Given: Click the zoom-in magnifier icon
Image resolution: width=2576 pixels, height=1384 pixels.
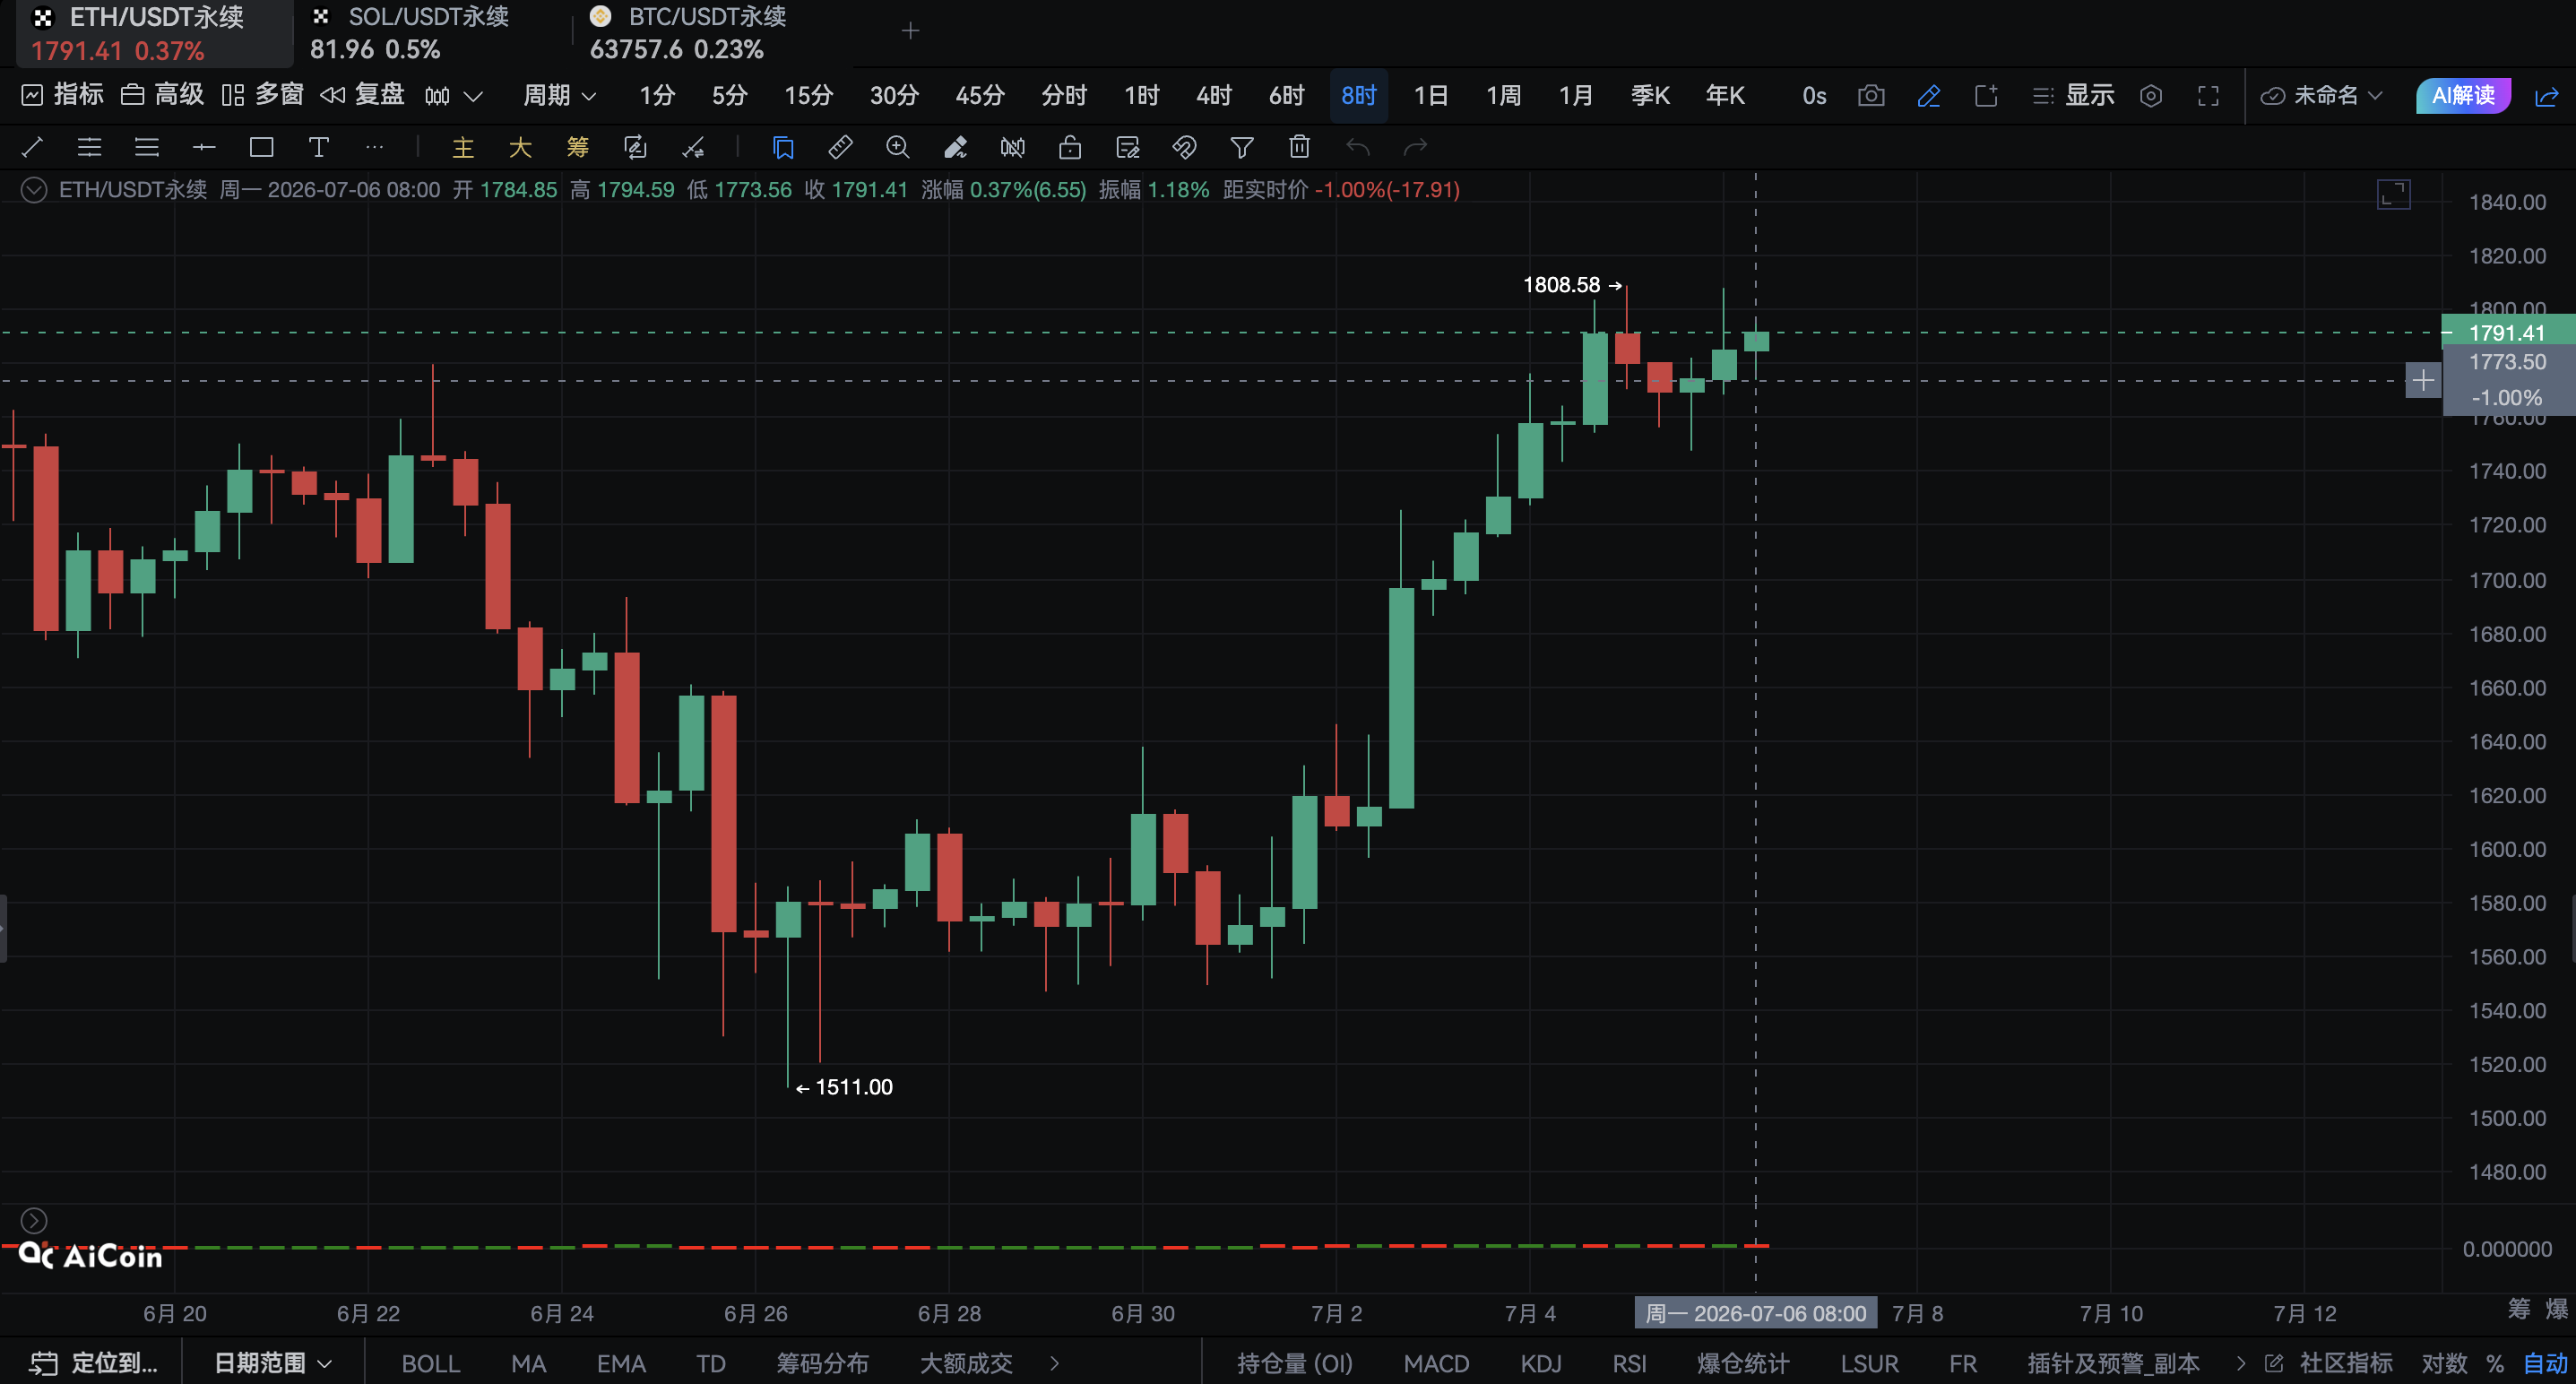Looking at the screenshot, I should (898, 148).
